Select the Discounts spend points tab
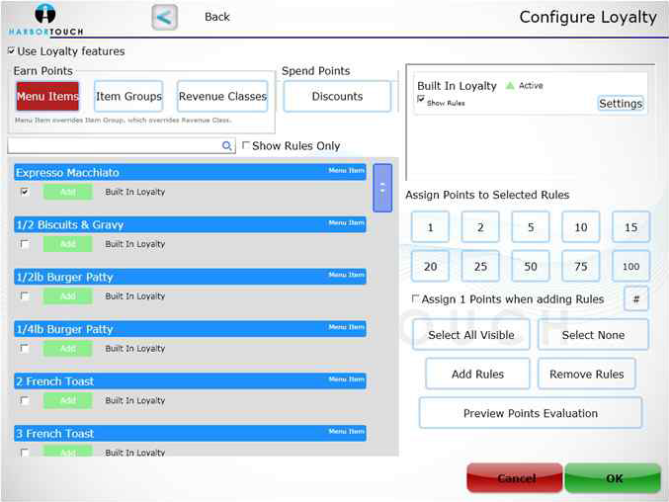669x502 pixels. click(337, 97)
